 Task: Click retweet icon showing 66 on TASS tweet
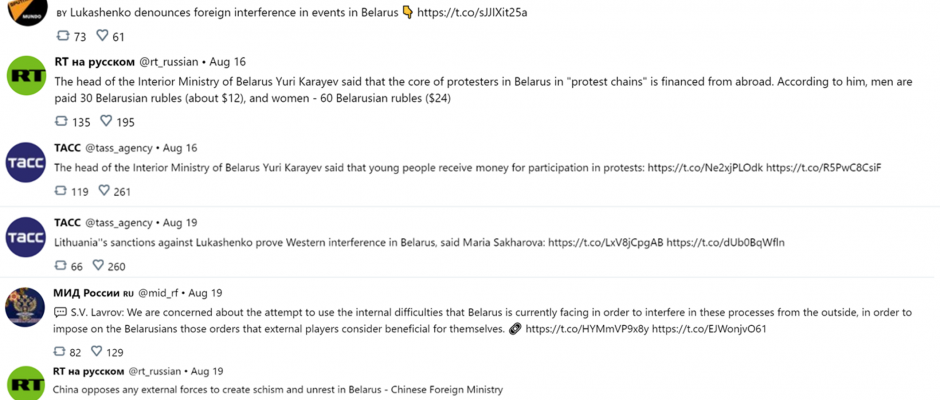(61, 265)
